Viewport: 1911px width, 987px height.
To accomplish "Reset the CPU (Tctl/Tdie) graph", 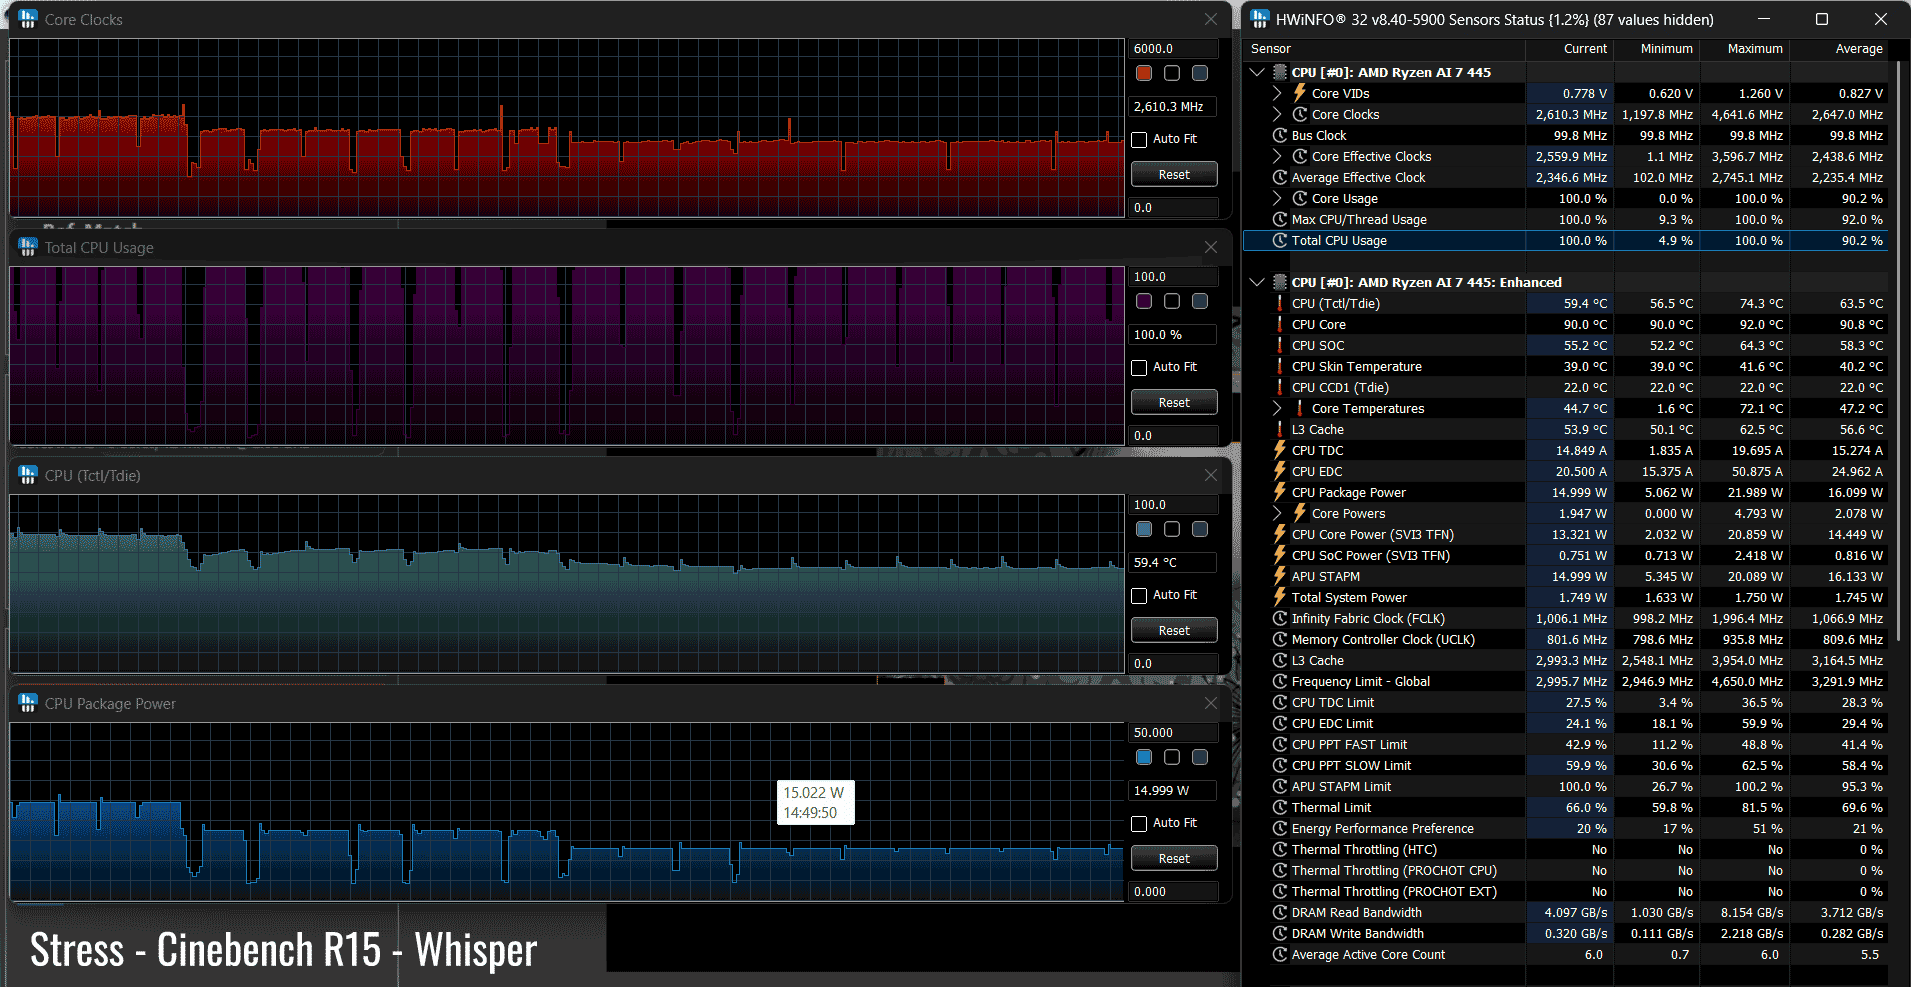I will pyautogui.click(x=1174, y=630).
